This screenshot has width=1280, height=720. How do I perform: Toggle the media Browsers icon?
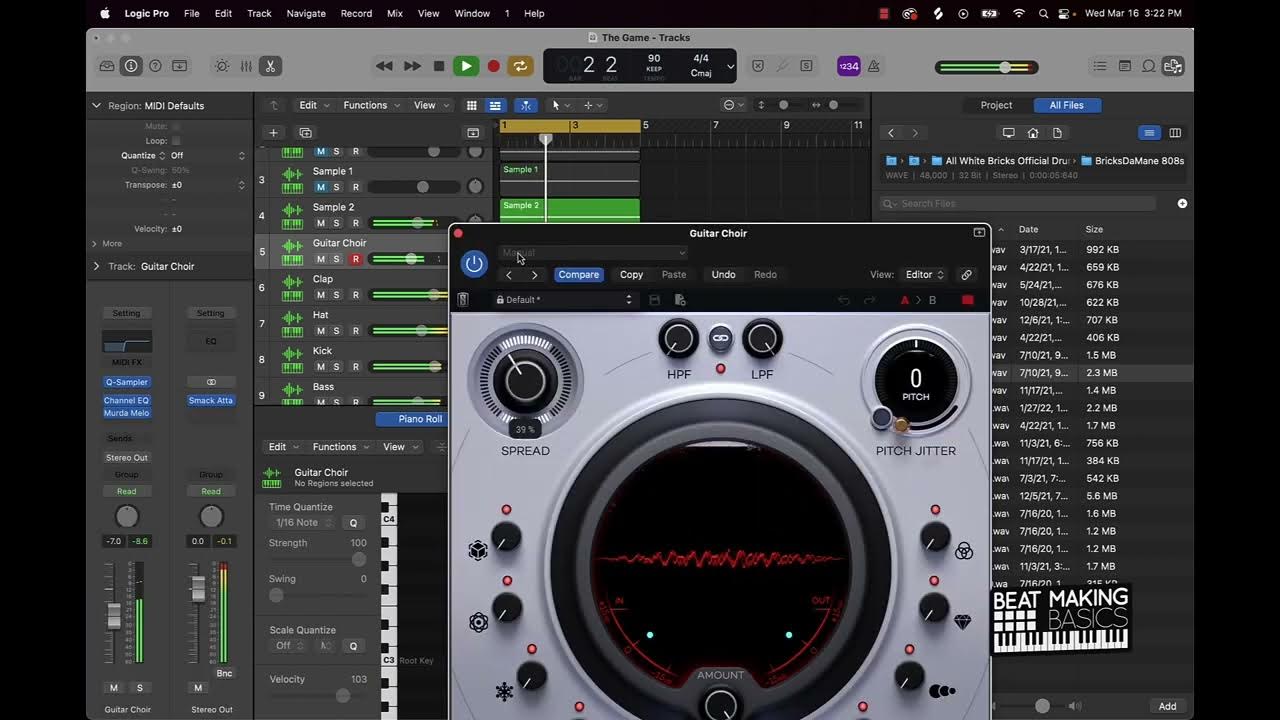click(1173, 66)
